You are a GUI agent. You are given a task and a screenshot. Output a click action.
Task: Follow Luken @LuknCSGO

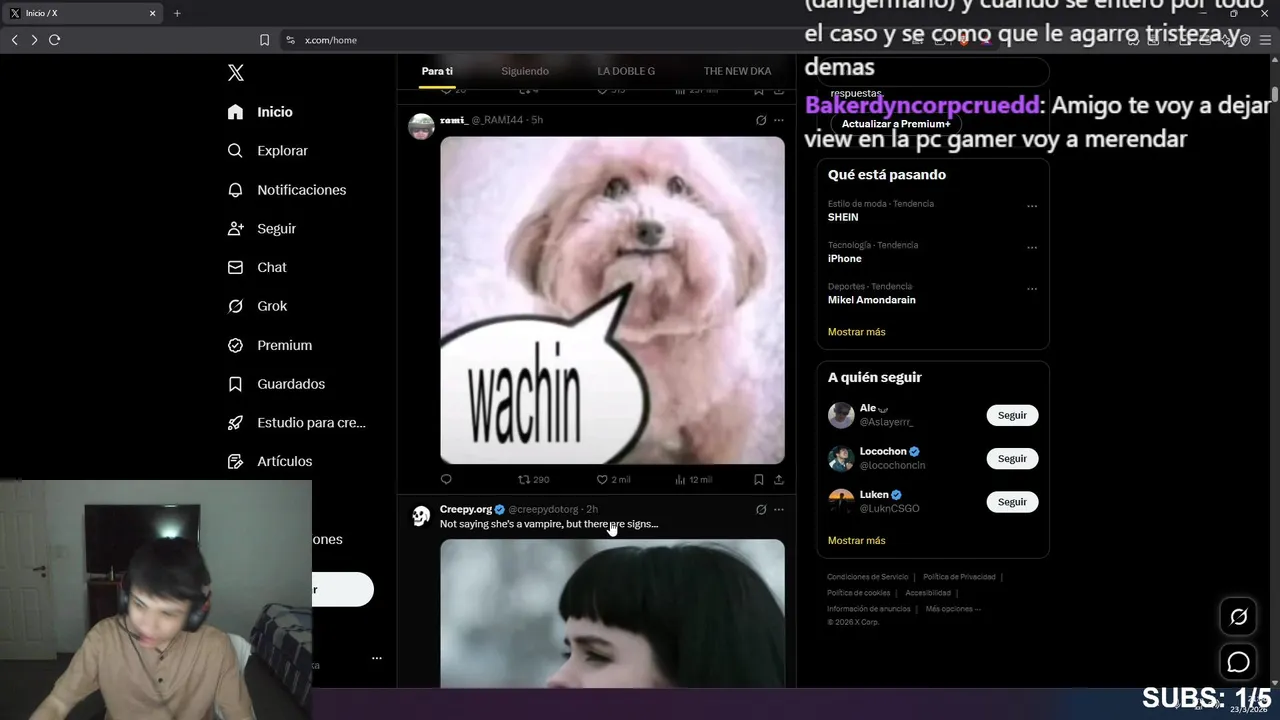tap(1012, 502)
